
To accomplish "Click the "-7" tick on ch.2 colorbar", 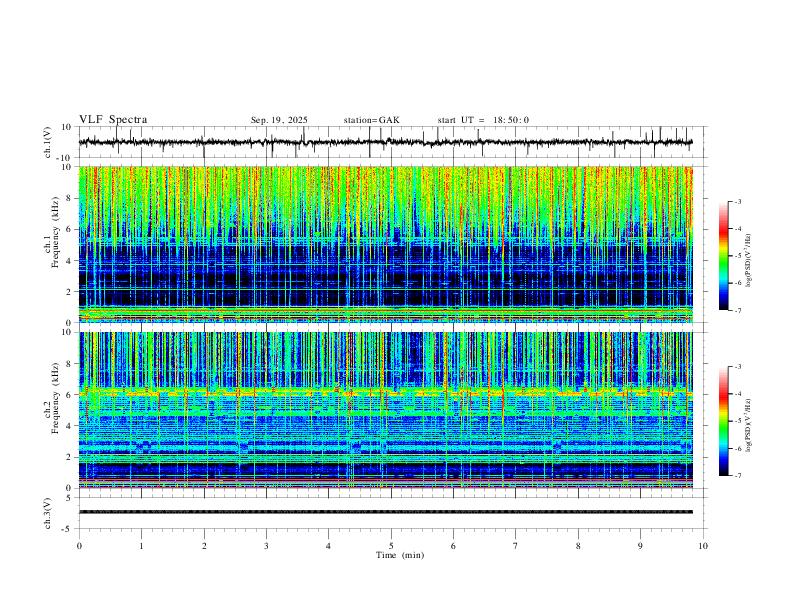I will click(737, 476).
